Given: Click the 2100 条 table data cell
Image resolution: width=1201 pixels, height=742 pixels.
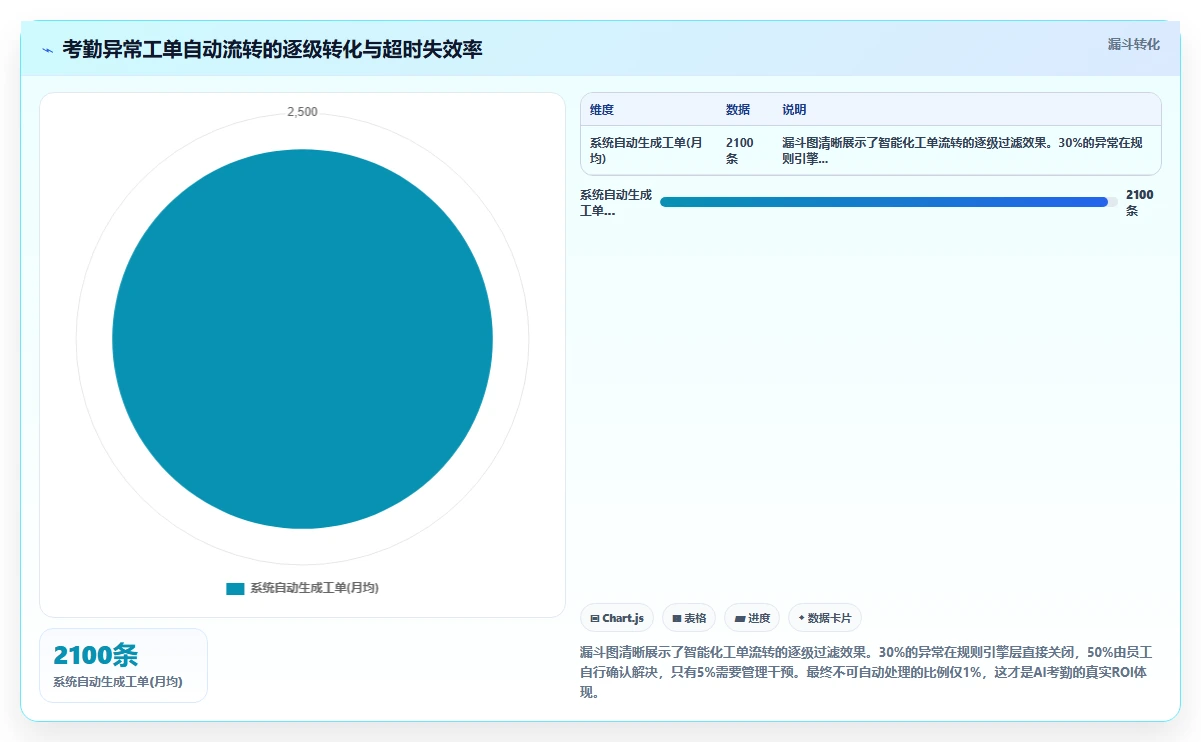Looking at the screenshot, I should (745, 150).
